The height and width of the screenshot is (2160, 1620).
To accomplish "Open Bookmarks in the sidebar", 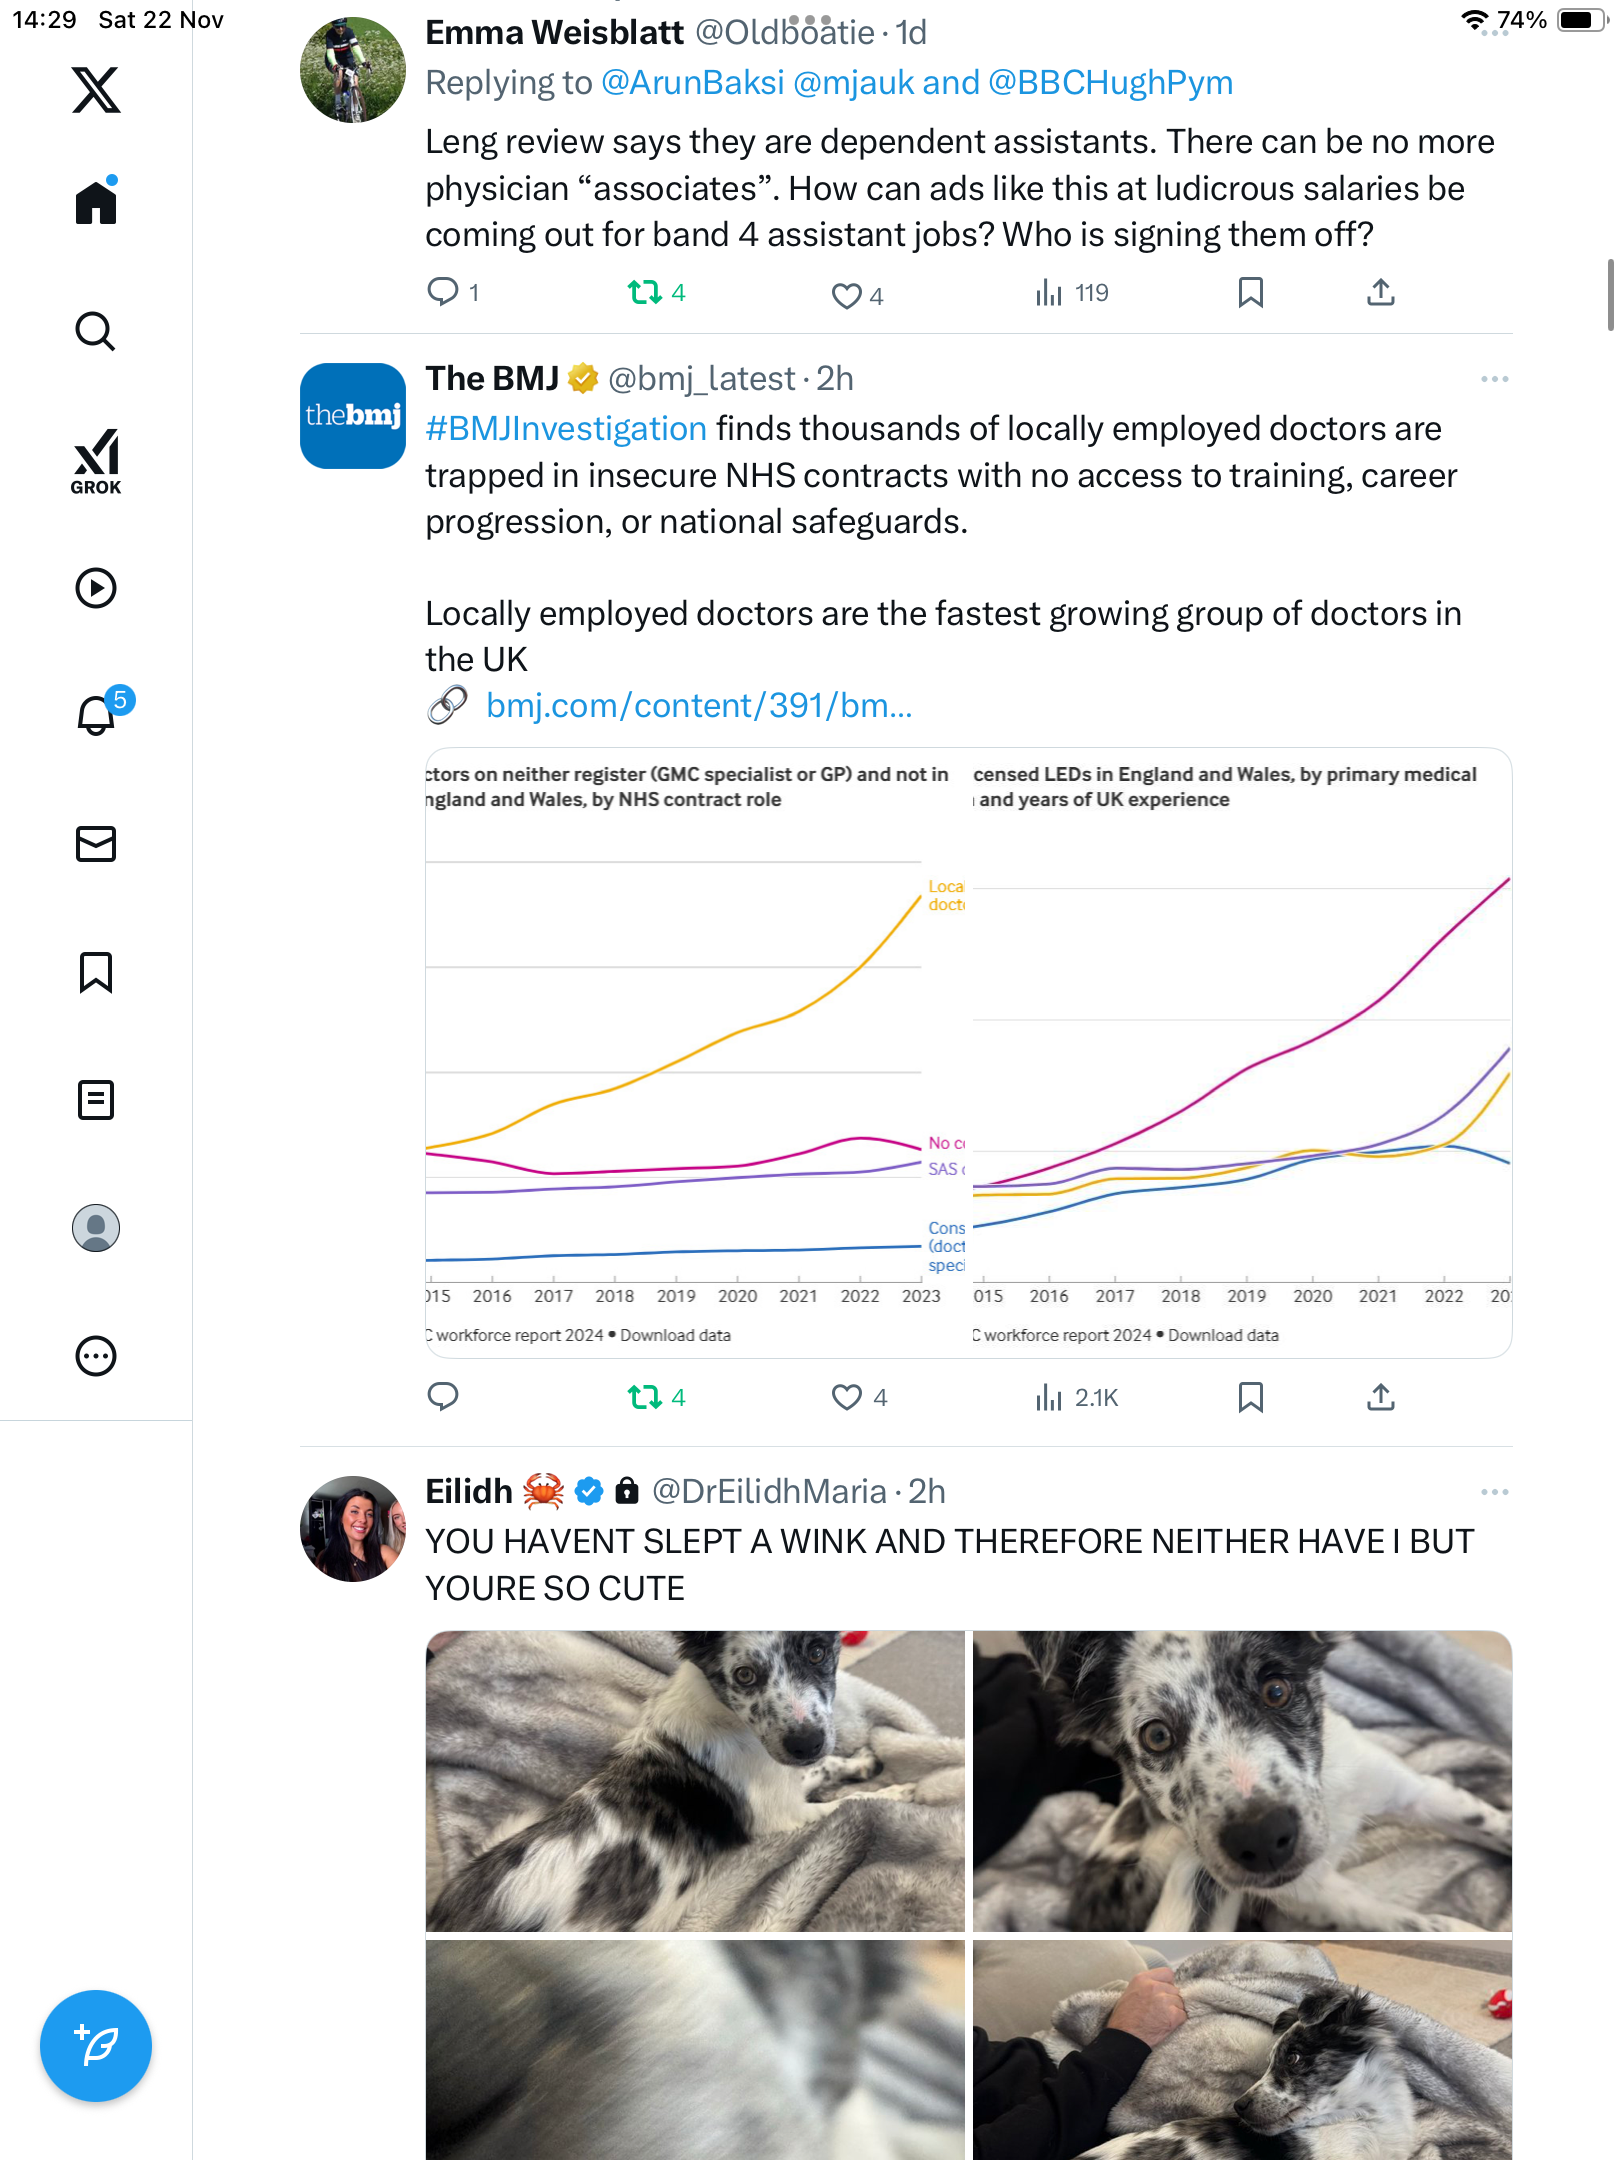I will coord(96,972).
